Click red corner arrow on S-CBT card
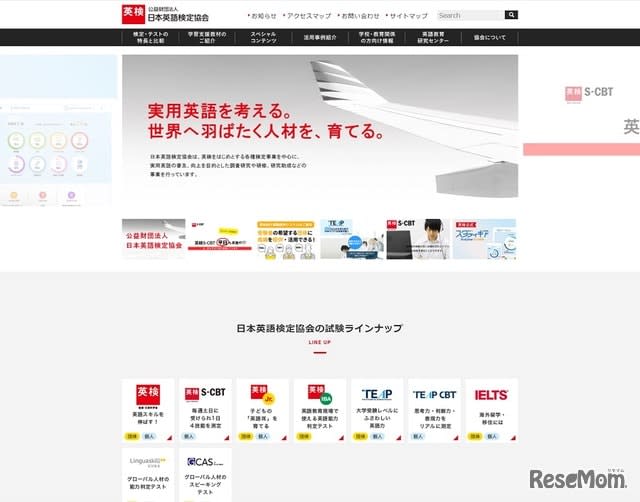 point(227,438)
